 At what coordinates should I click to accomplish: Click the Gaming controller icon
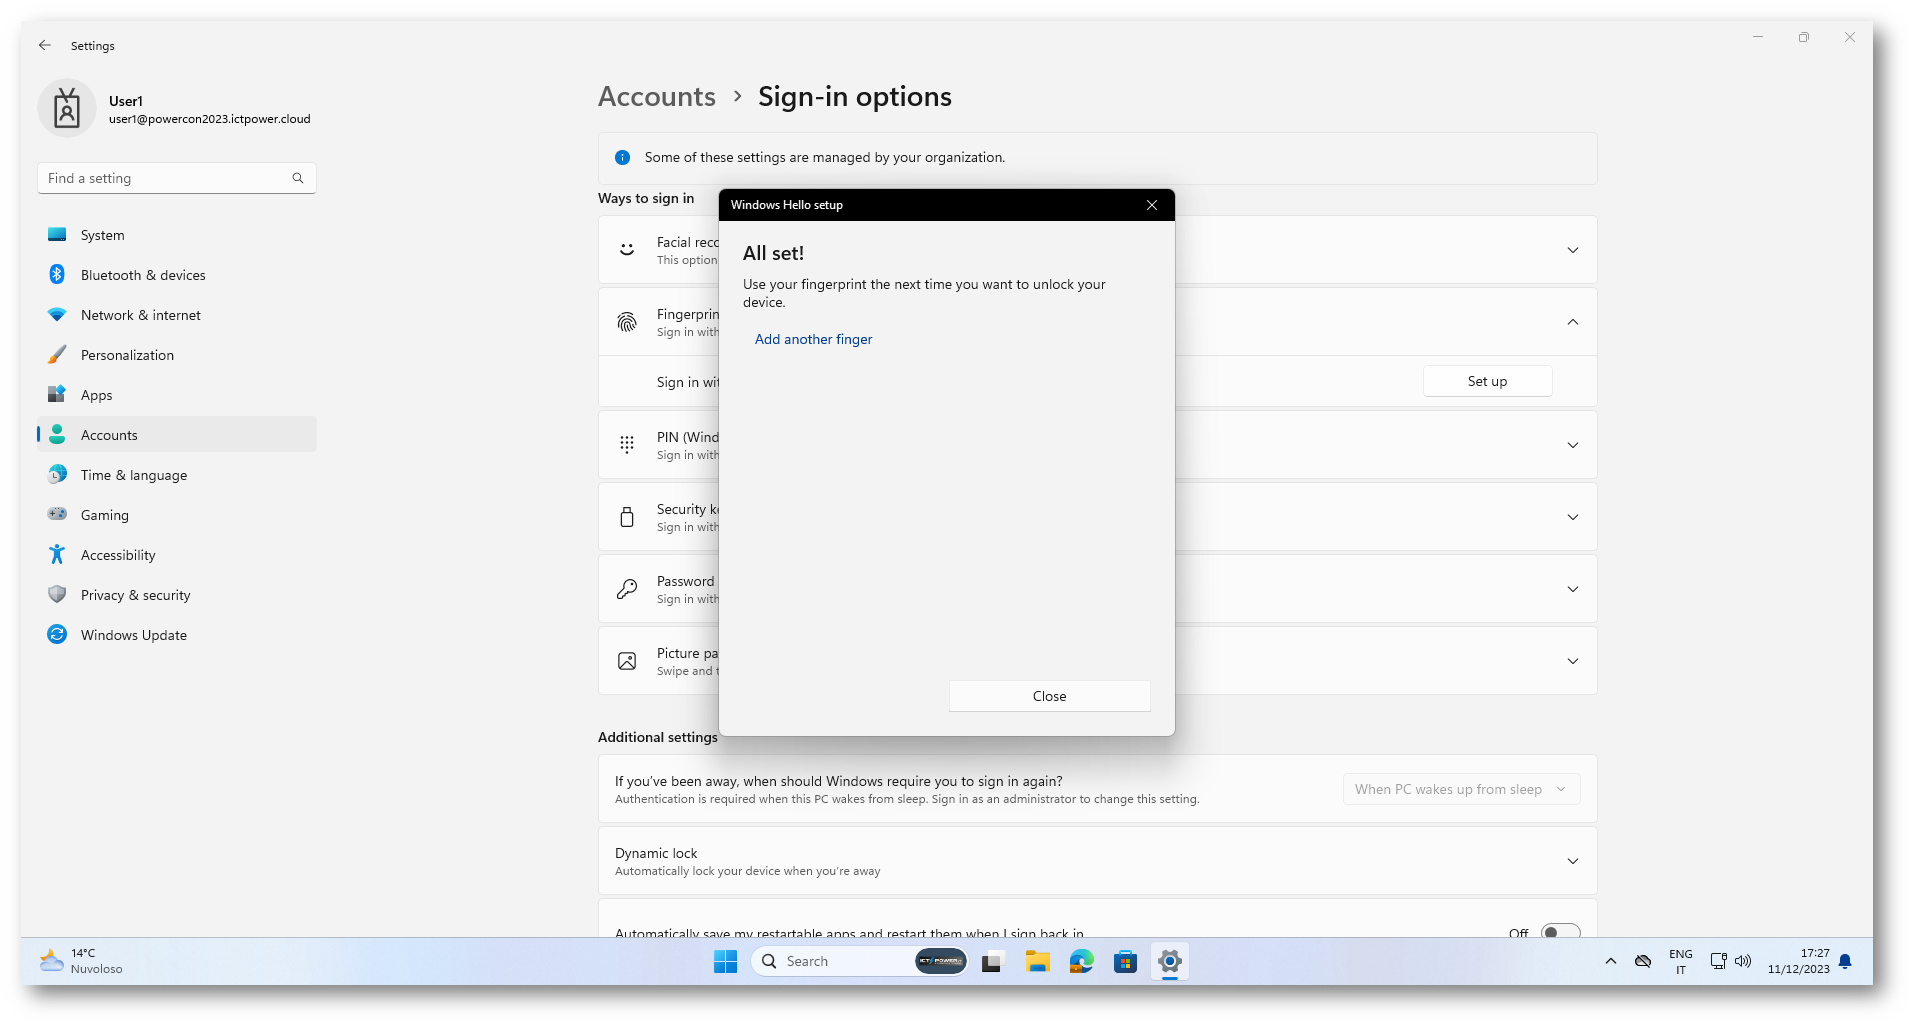click(x=57, y=515)
